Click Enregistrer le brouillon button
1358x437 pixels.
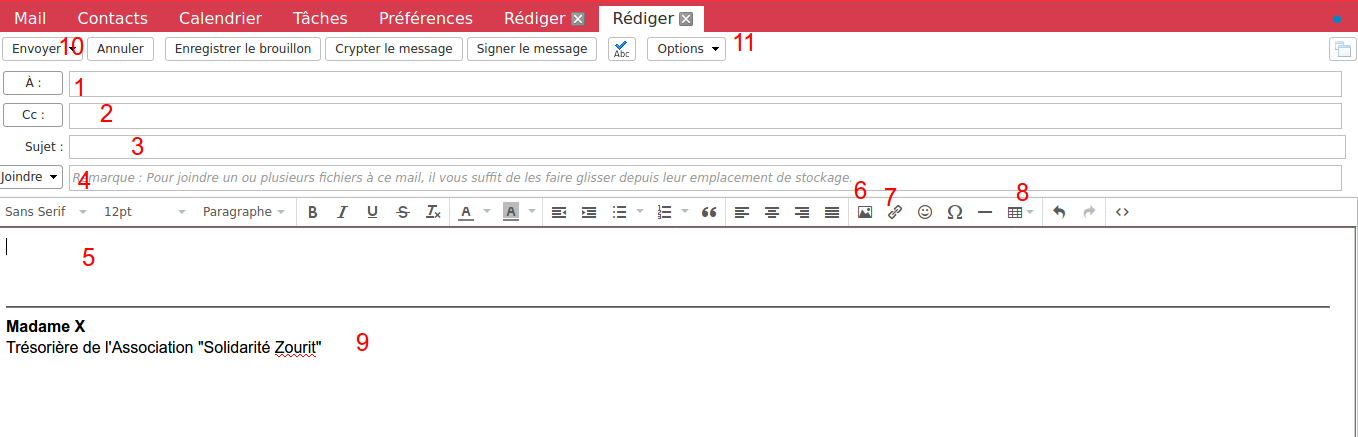(x=243, y=49)
